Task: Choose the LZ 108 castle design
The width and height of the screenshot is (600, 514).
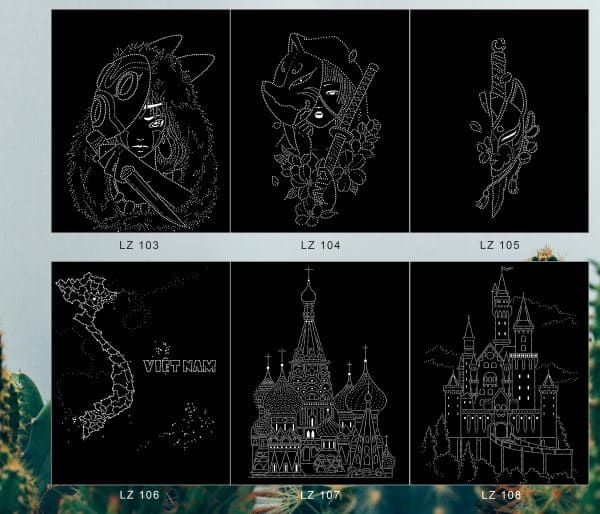Action: pos(499,372)
